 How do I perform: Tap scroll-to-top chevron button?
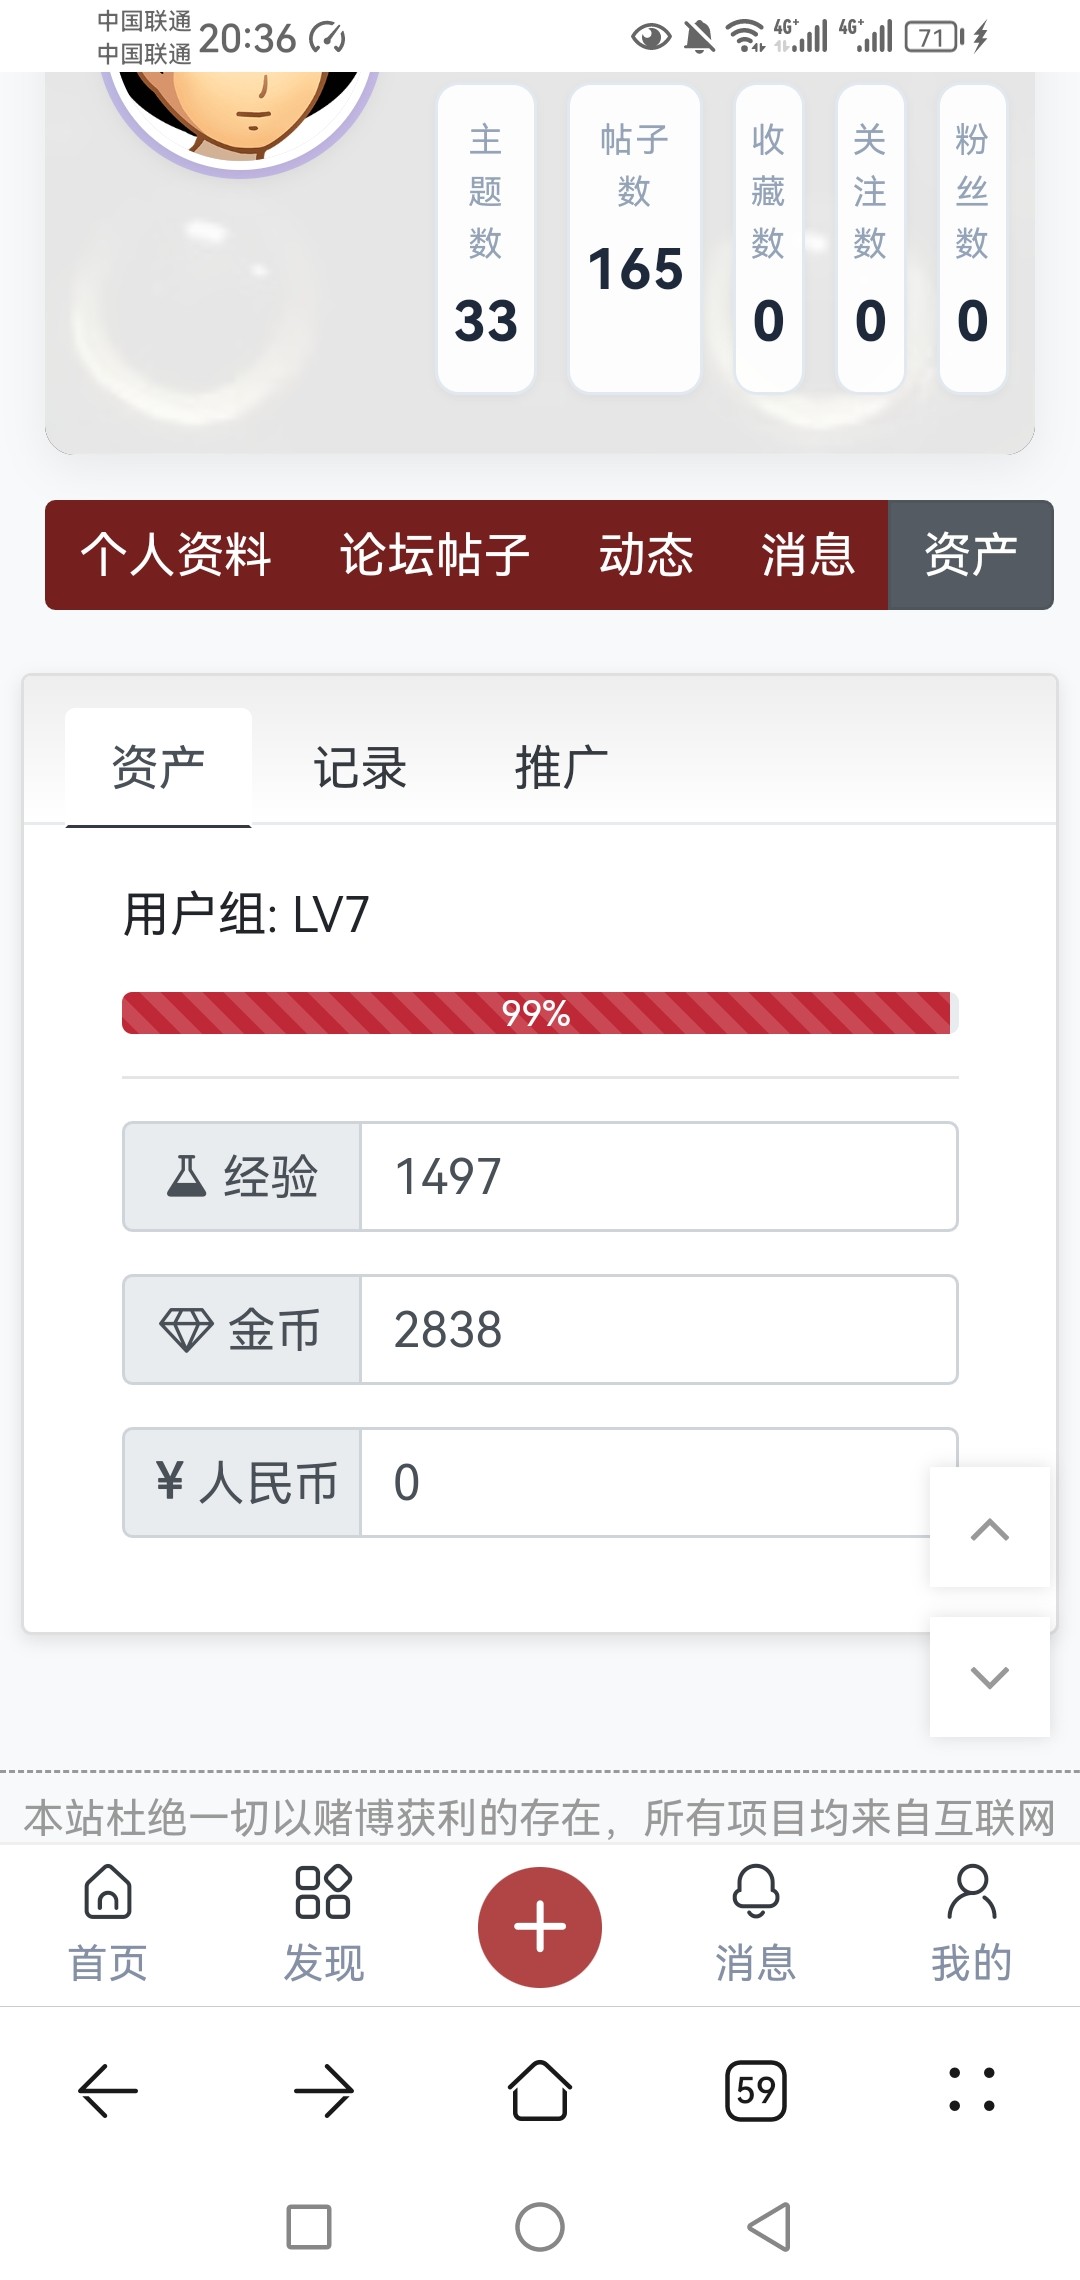(990, 1527)
